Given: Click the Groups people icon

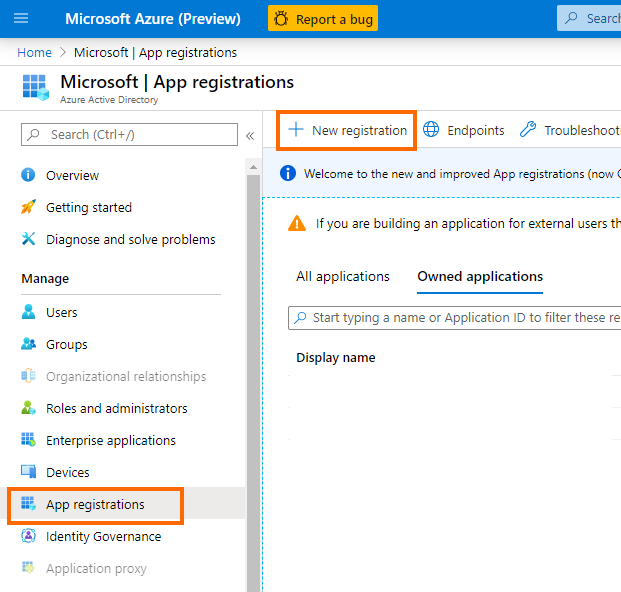Looking at the screenshot, I should (x=28, y=344).
